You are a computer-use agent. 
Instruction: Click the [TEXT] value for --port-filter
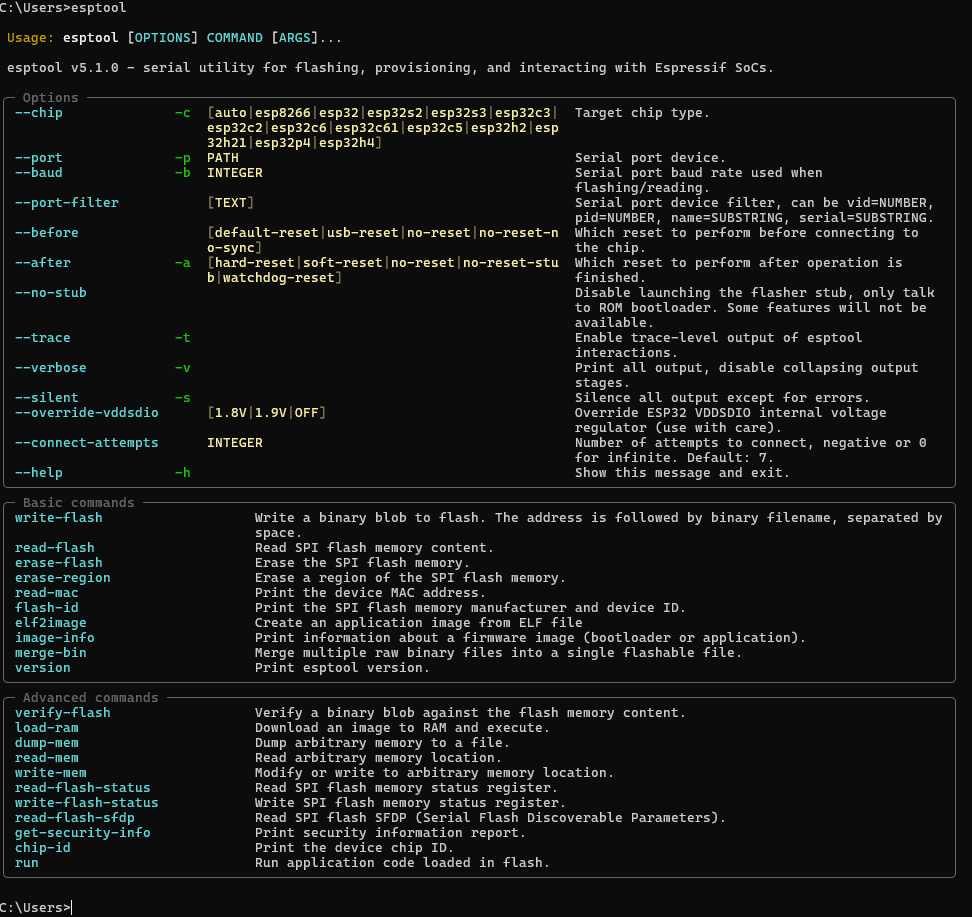[231, 203]
